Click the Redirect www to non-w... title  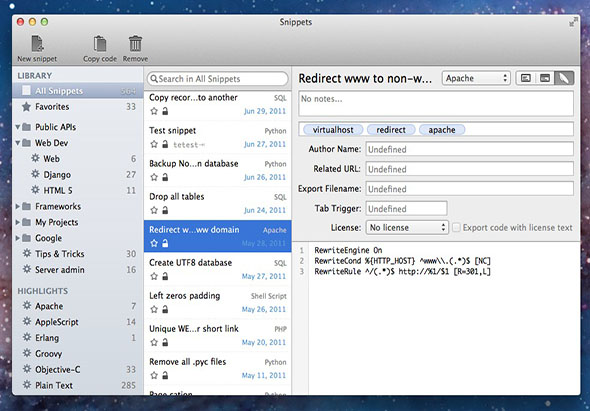coord(365,78)
